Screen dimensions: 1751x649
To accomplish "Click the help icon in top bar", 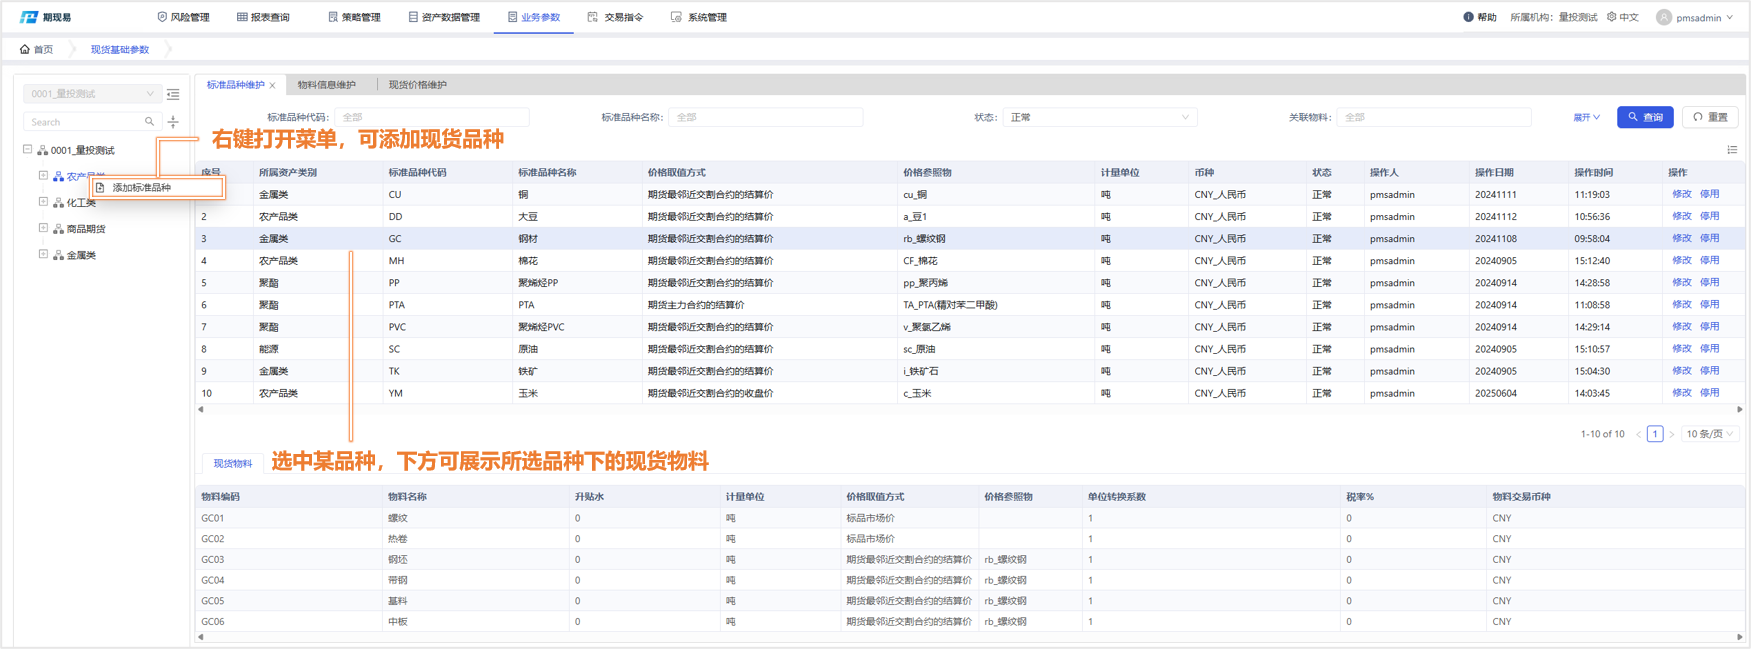I will pyautogui.click(x=1468, y=17).
